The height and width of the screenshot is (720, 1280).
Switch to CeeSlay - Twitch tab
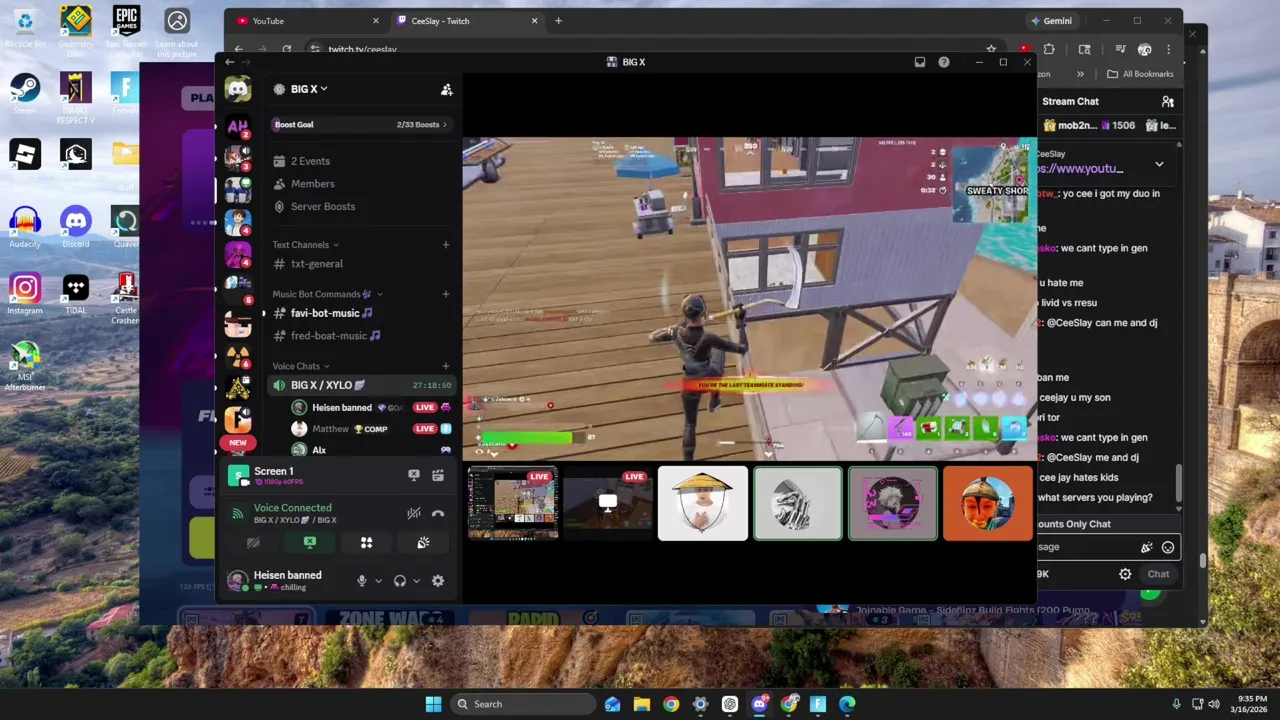click(x=467, y=21)
